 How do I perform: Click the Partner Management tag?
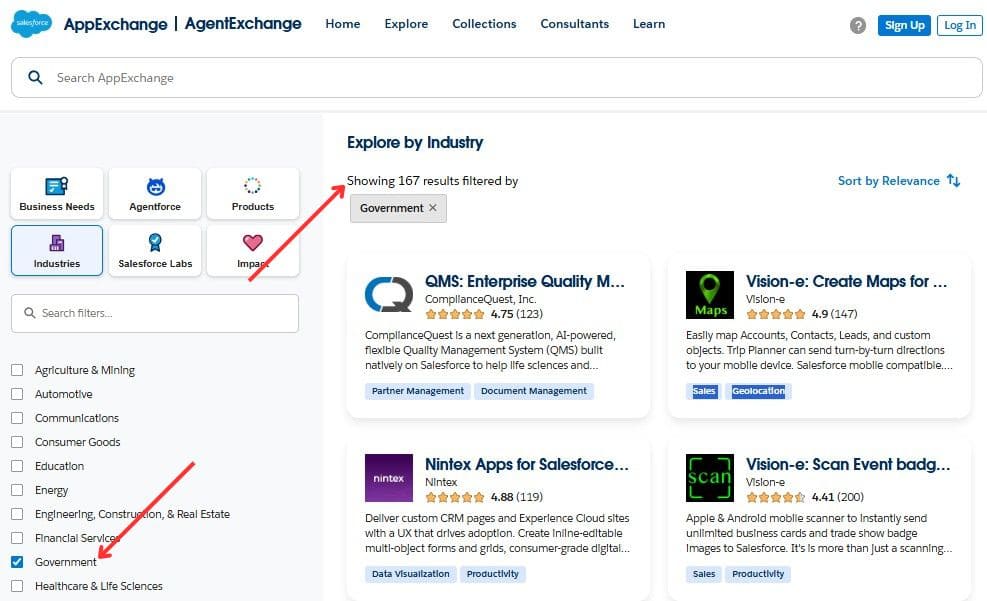(417, 391)
